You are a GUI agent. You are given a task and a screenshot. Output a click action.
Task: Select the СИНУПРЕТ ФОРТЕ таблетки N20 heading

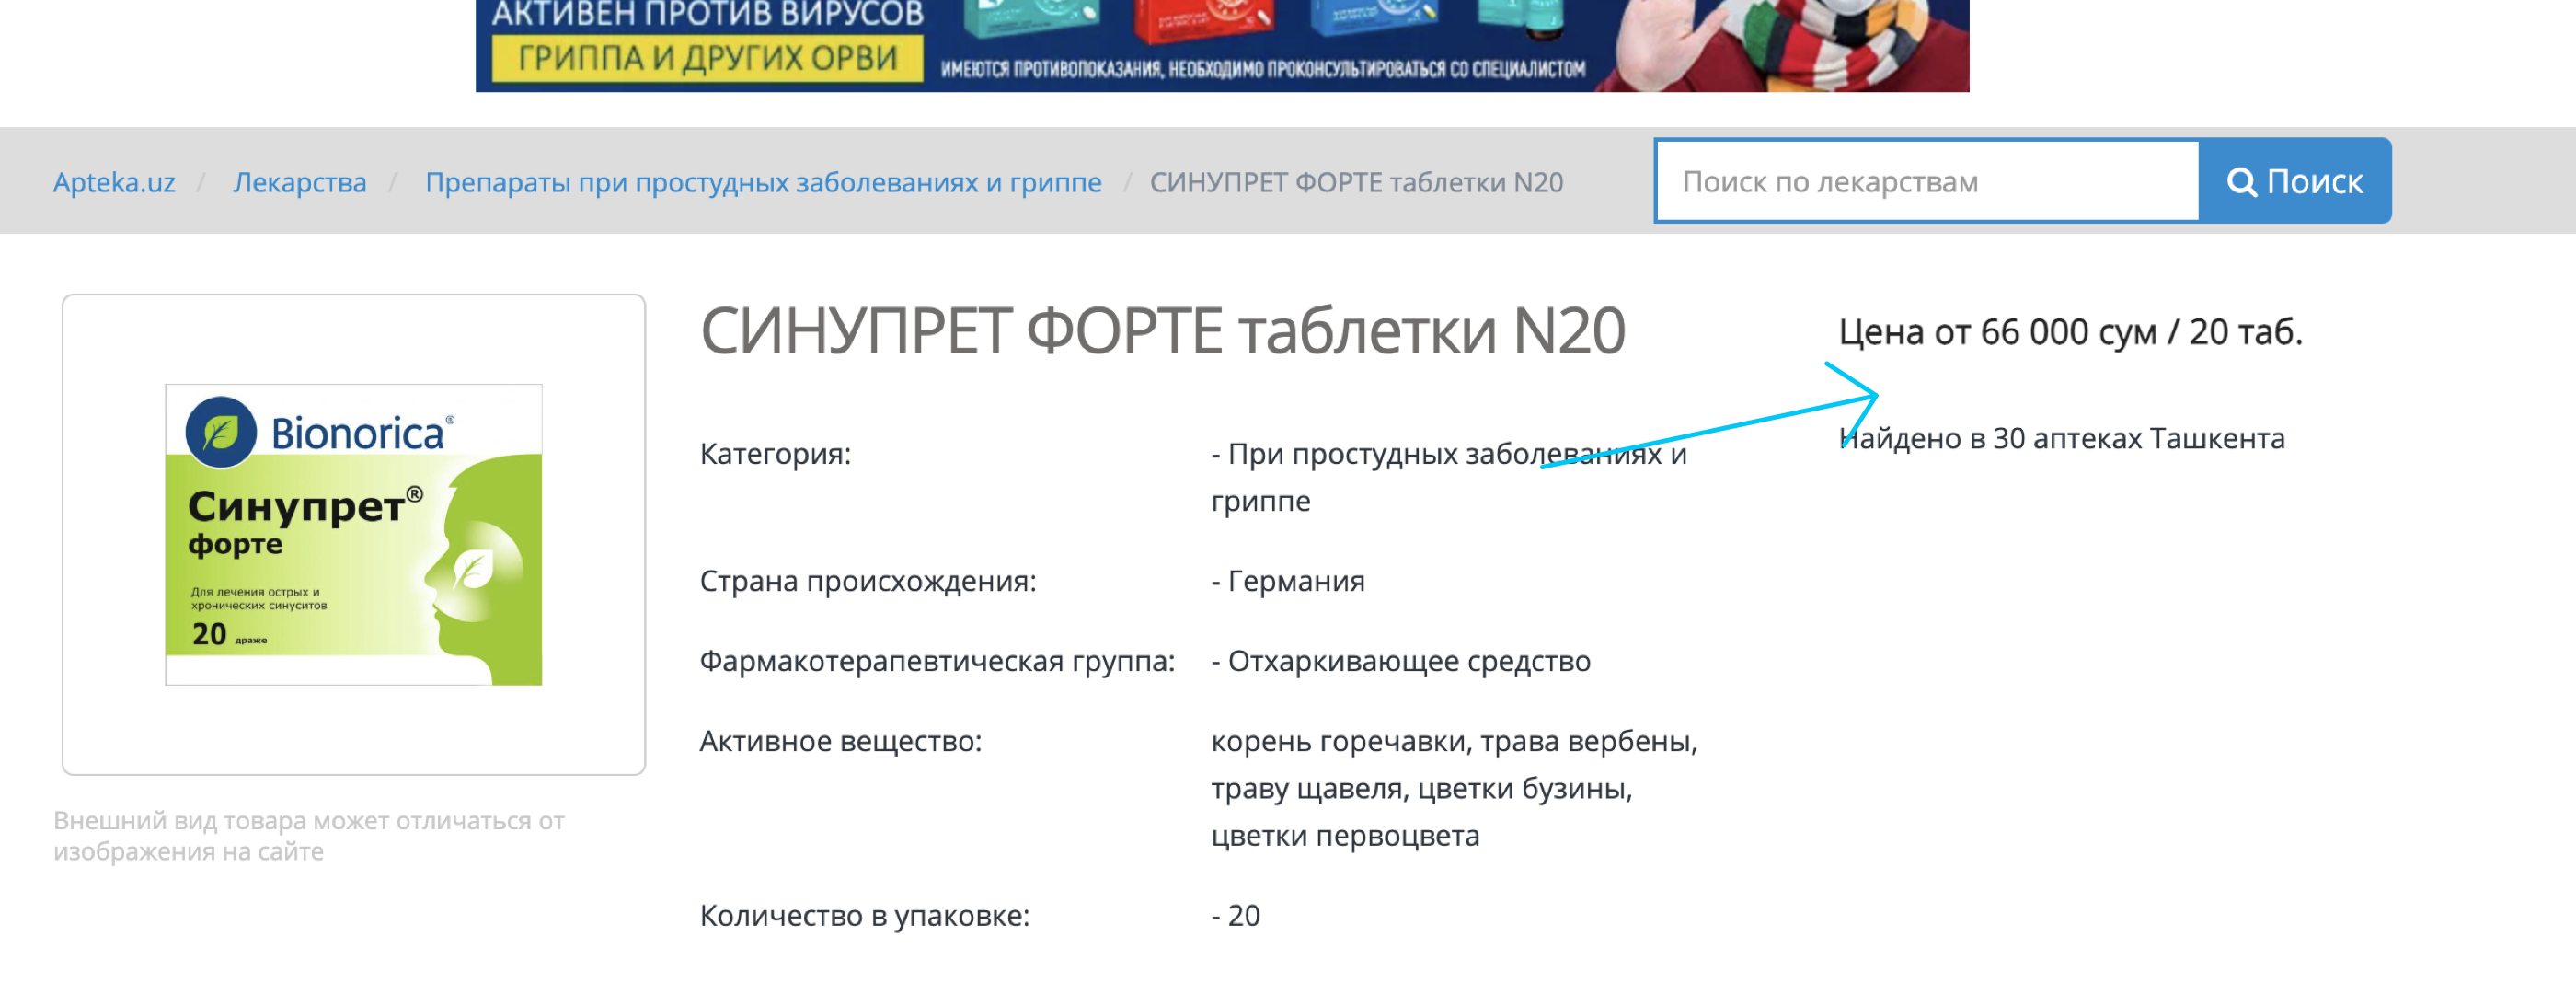(x=1163, y=331)
